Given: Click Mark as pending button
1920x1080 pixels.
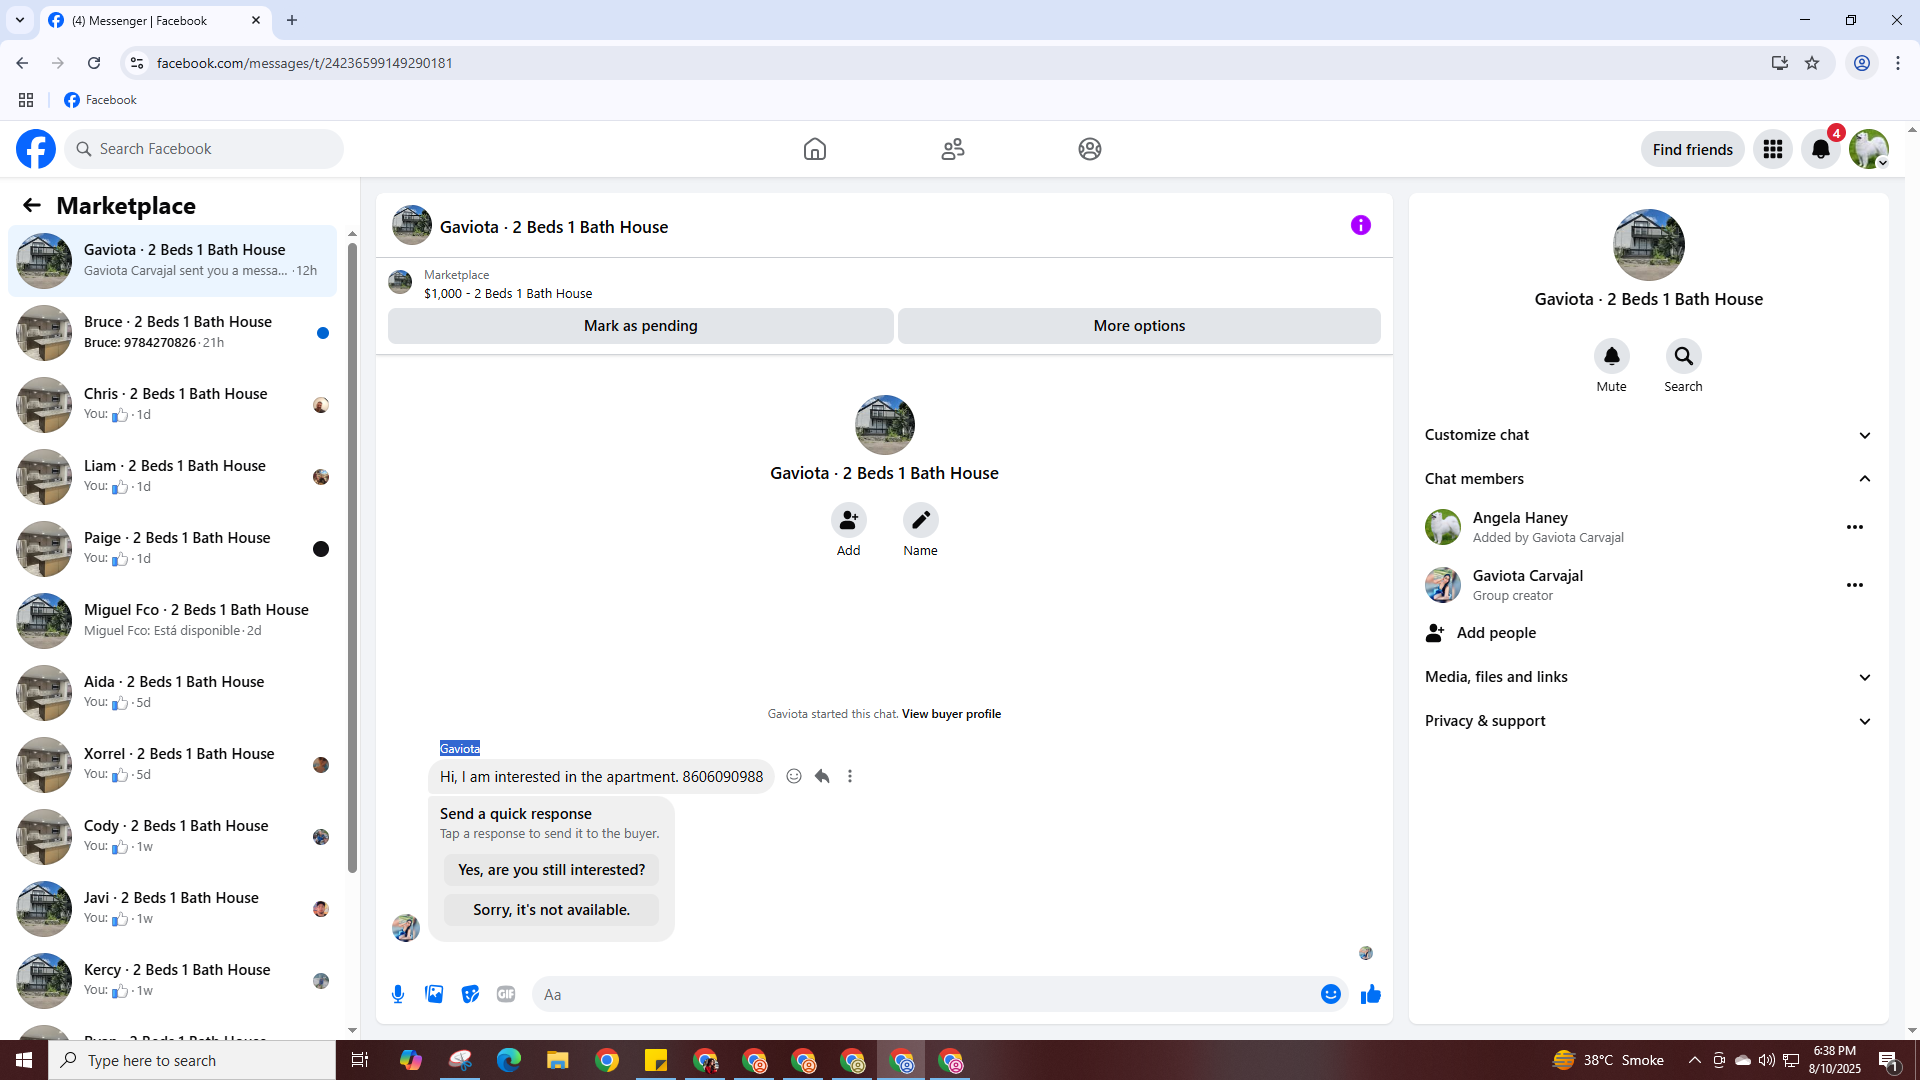Looking at the screenshot, I should coord(640,326).
